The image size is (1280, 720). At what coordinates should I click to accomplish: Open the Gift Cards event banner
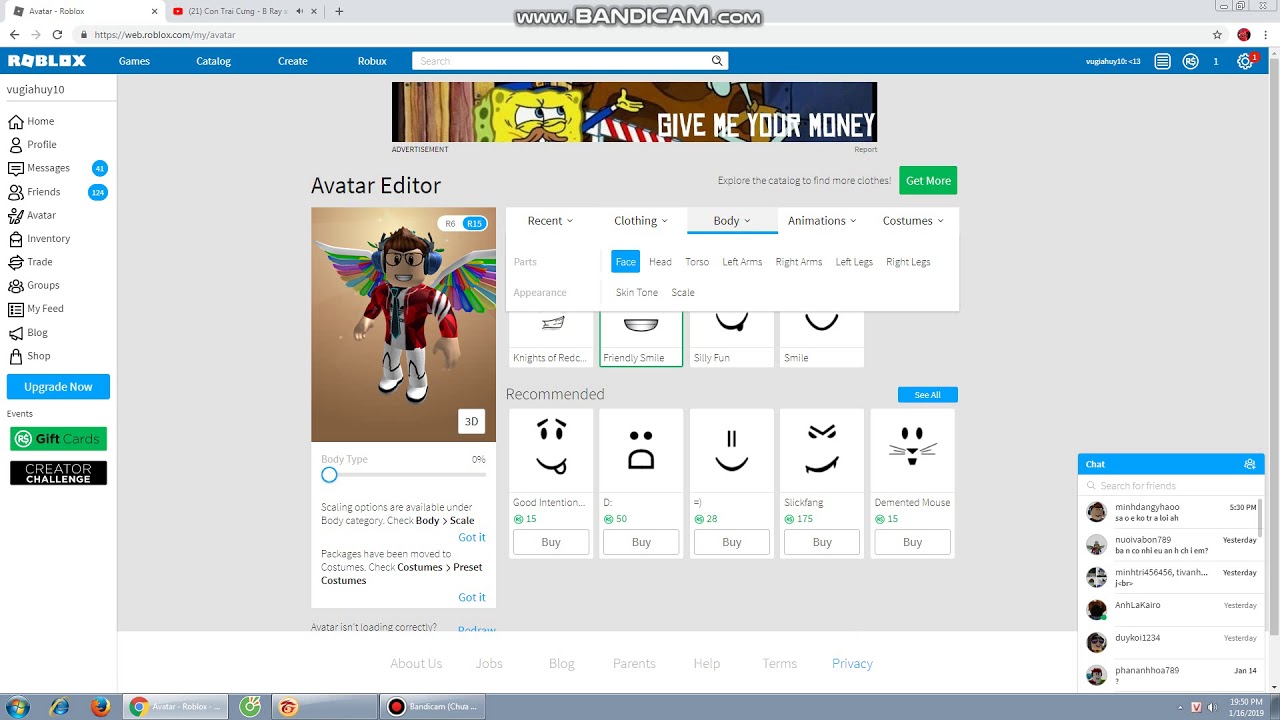coord(58,439)
